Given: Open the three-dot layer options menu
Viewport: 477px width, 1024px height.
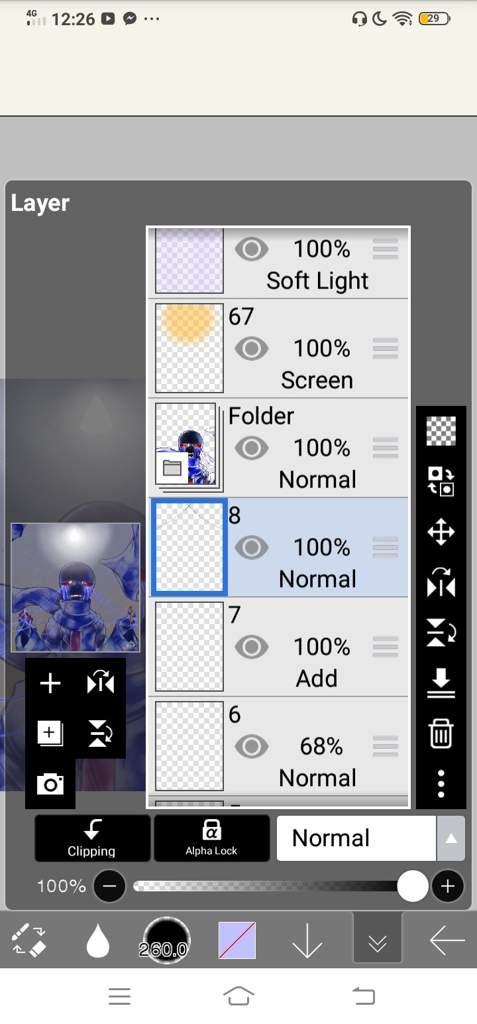Looking at the screenshot, I should coord(441,783).
